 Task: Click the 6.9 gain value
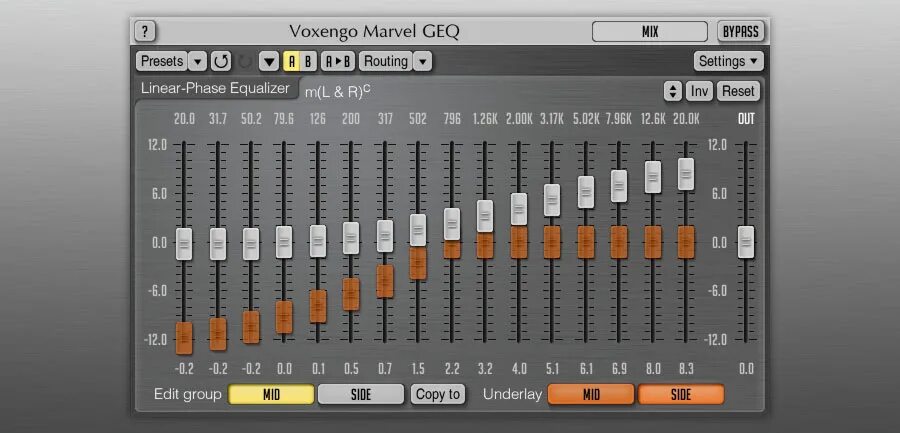coord(619,369)
